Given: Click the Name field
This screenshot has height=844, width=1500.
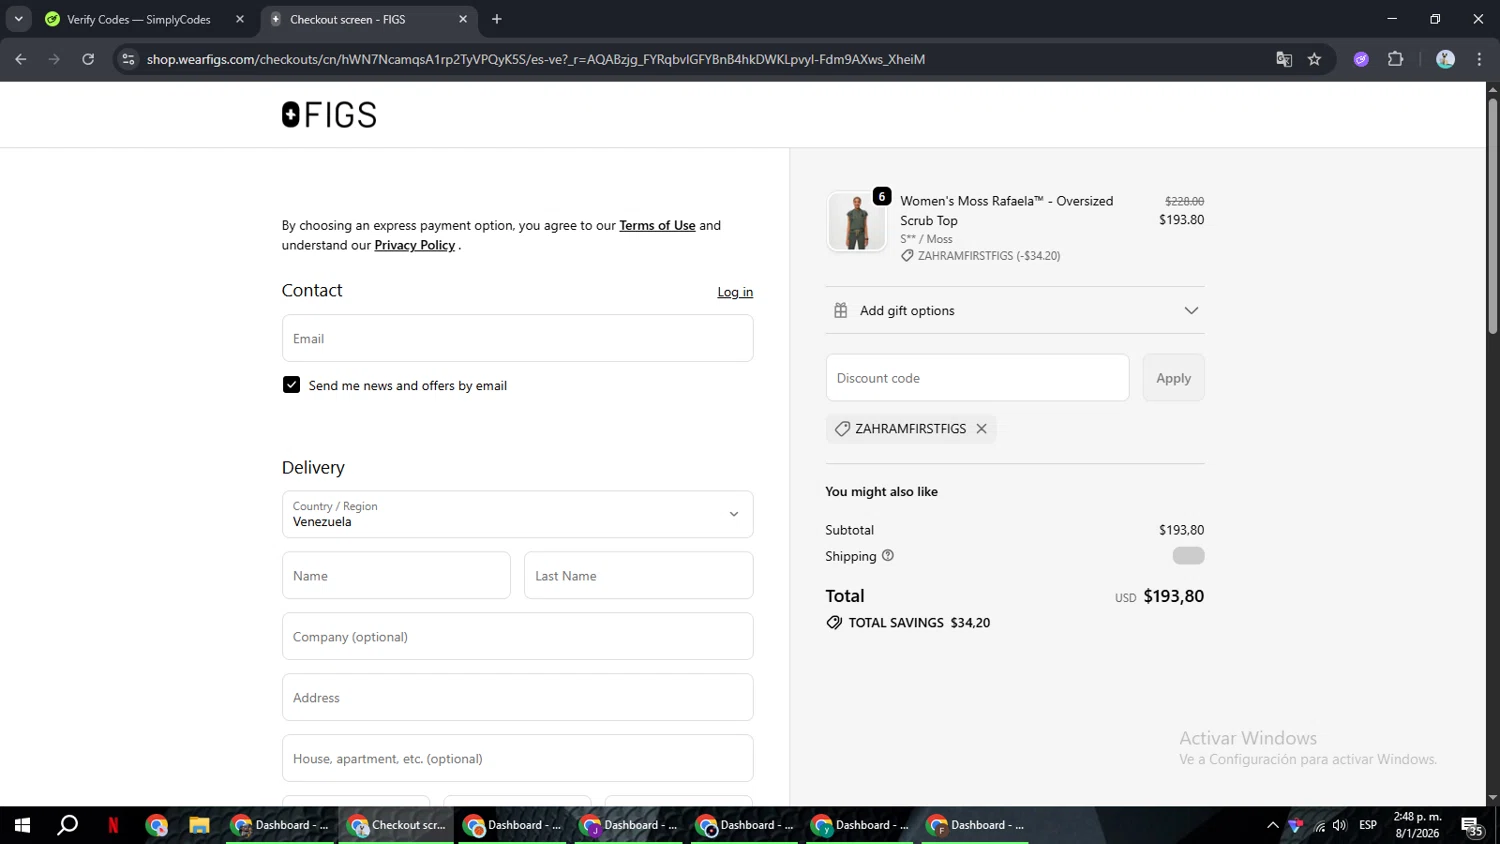Looking at the screenshot, I should tap(396, 575).
